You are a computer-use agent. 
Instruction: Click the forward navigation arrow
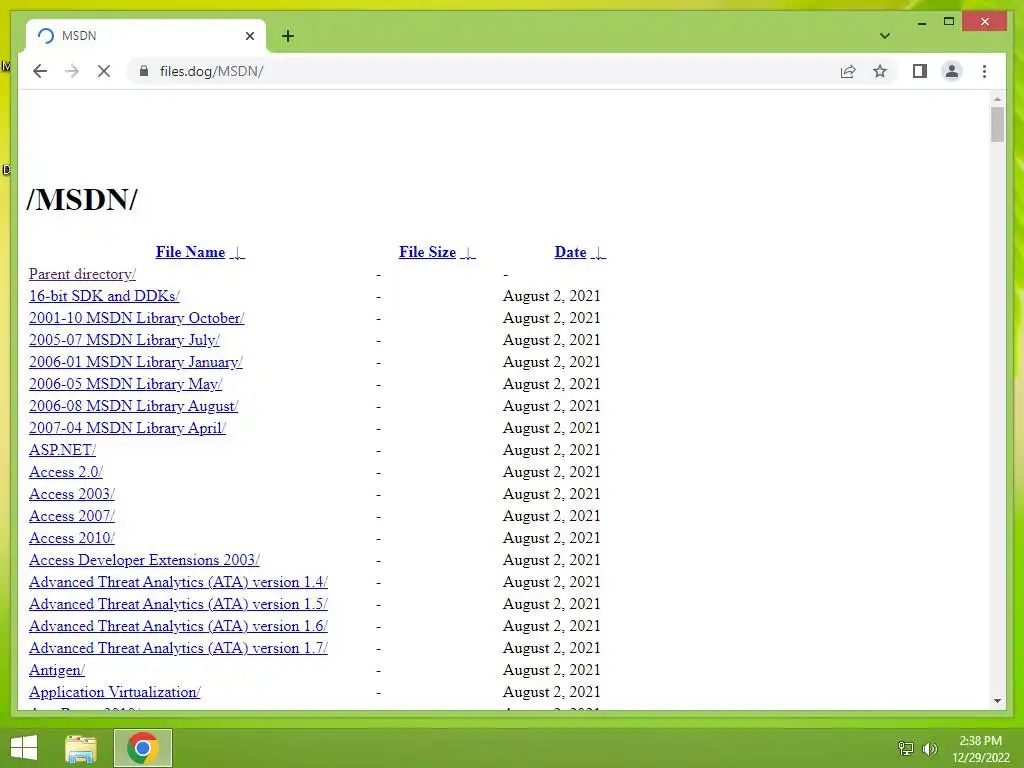tap(72, 71)
